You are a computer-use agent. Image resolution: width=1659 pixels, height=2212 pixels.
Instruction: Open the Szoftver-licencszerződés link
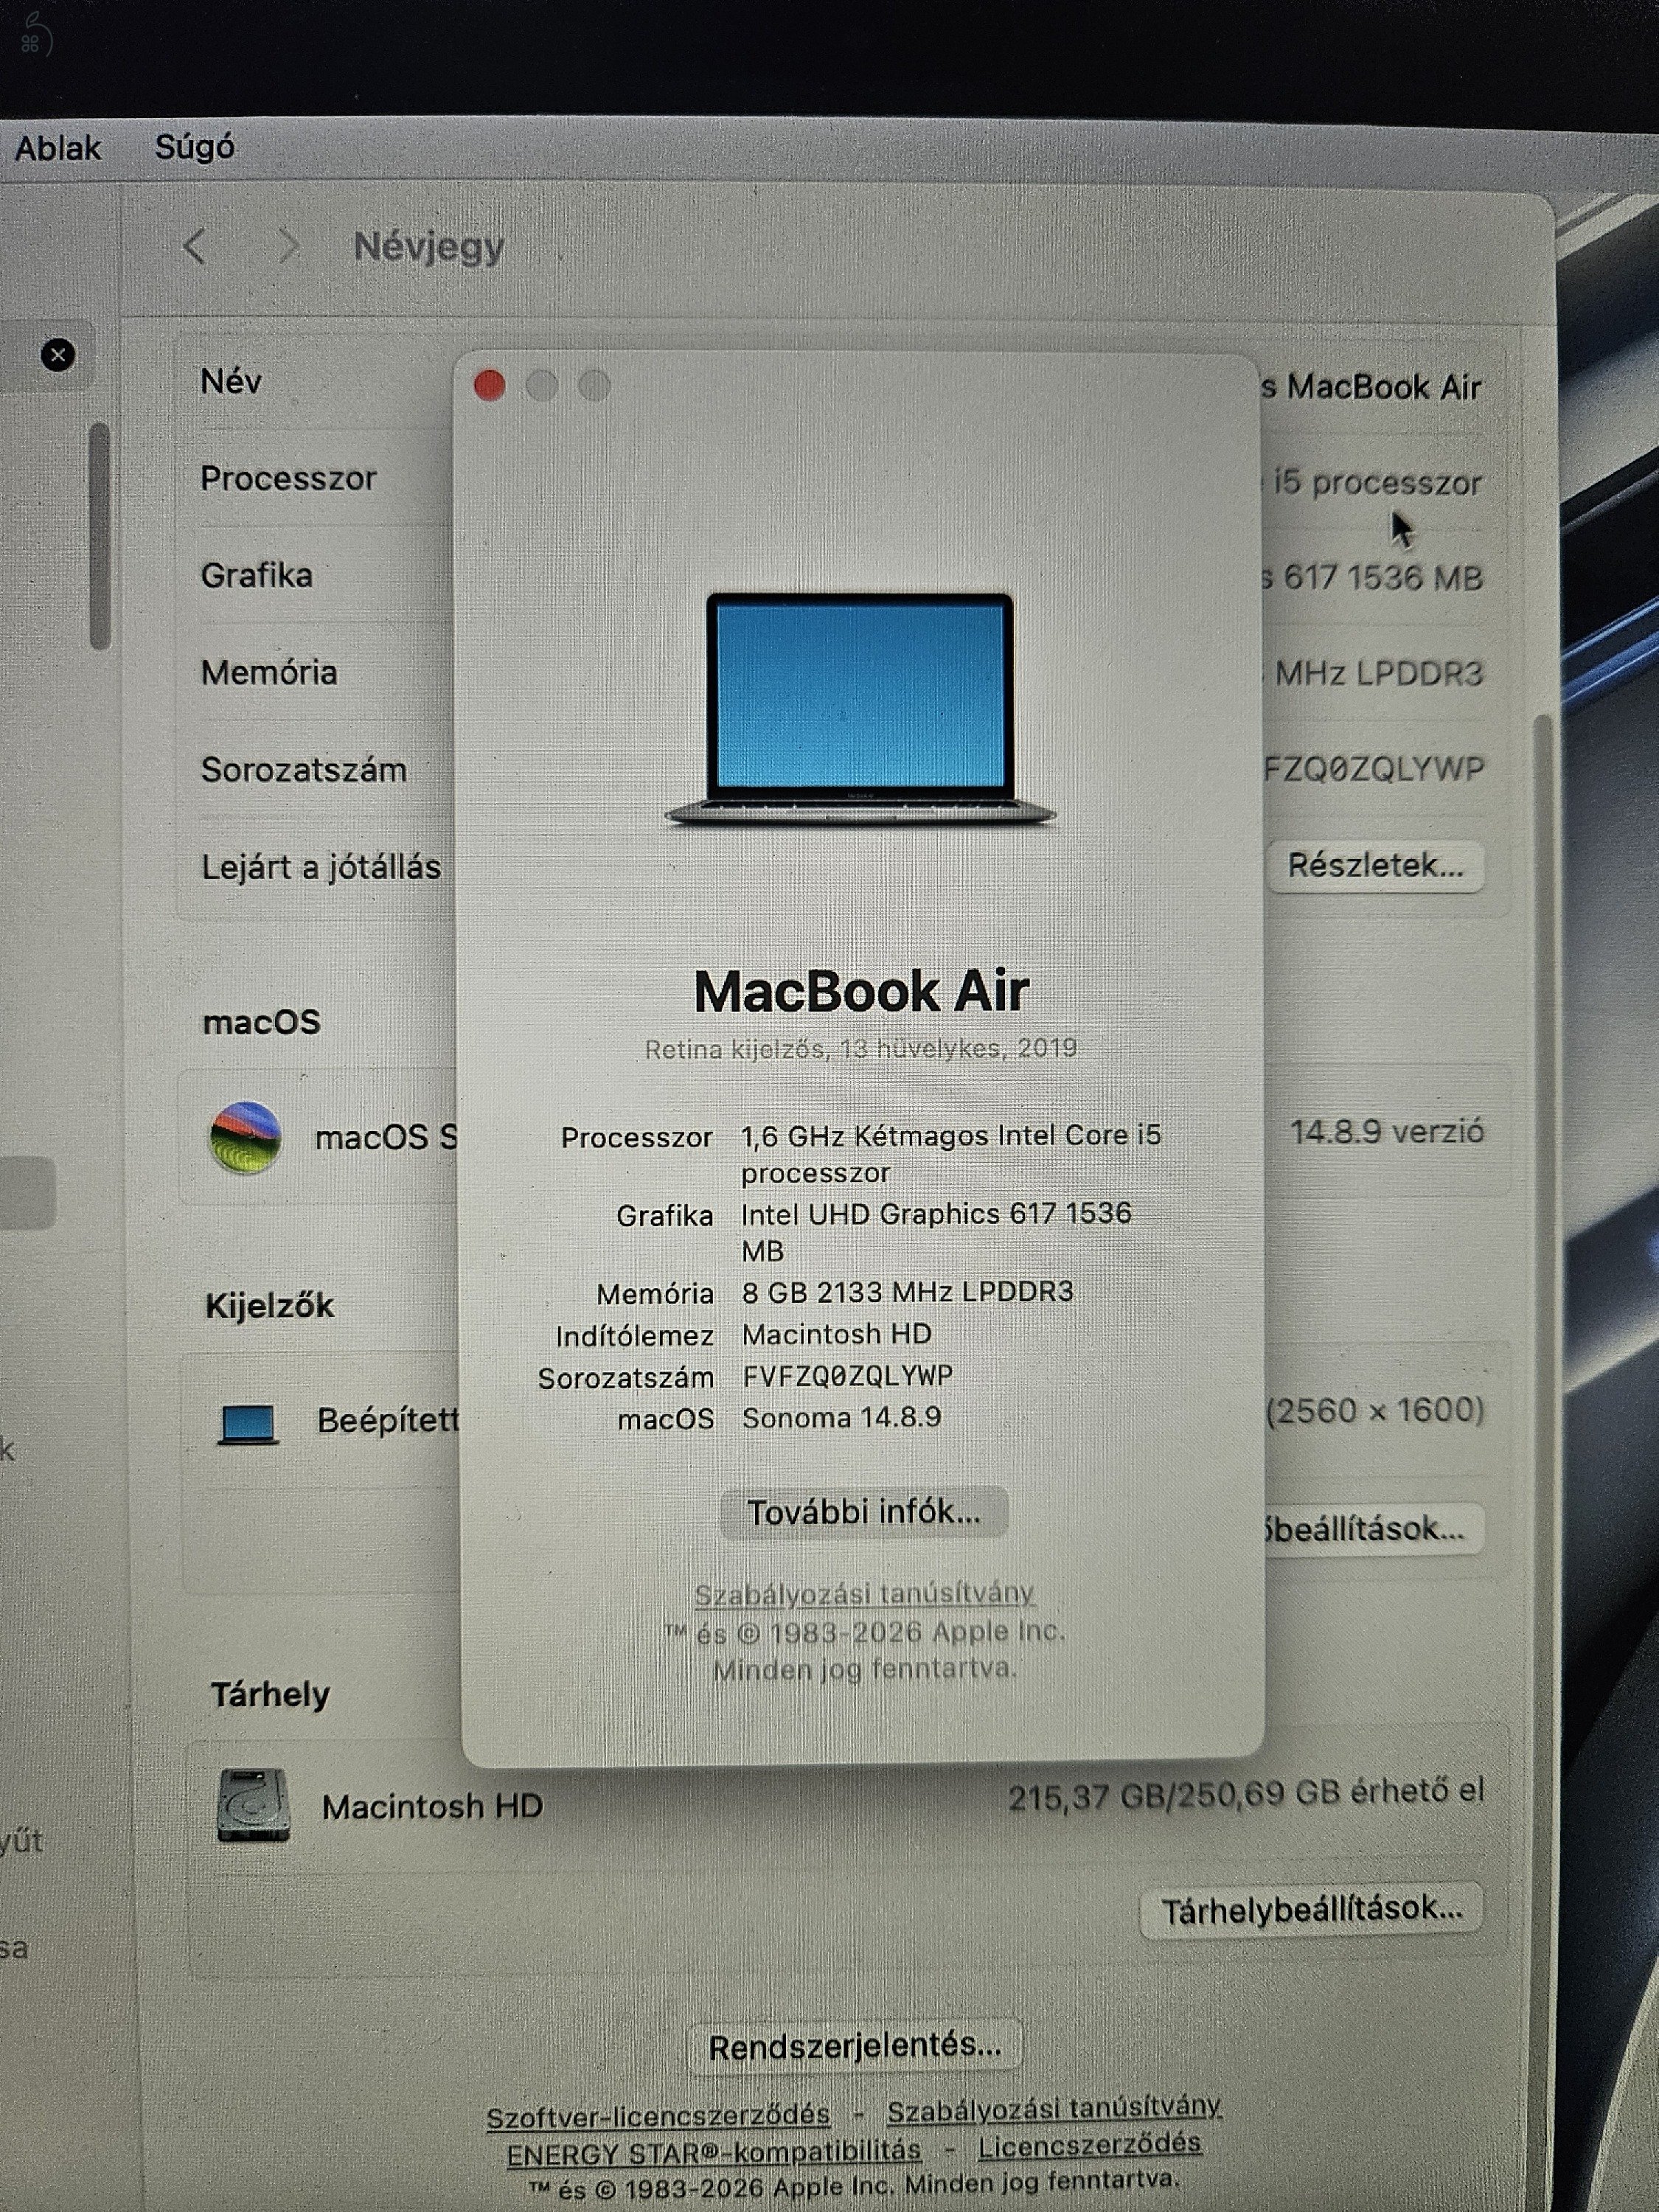658,2116
